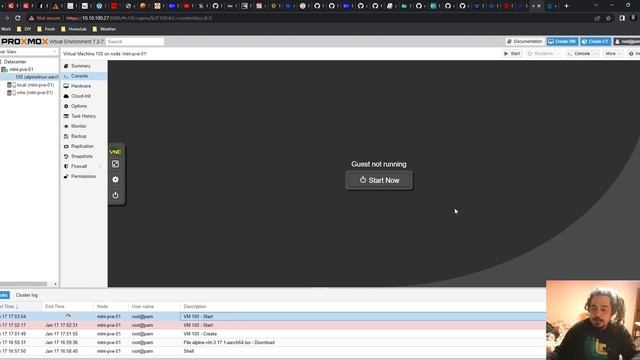Viewport: 640px width, 360px height.
Task: Click the noVNC logo handle
Action: pyautogui.click(x=116, y=152)
